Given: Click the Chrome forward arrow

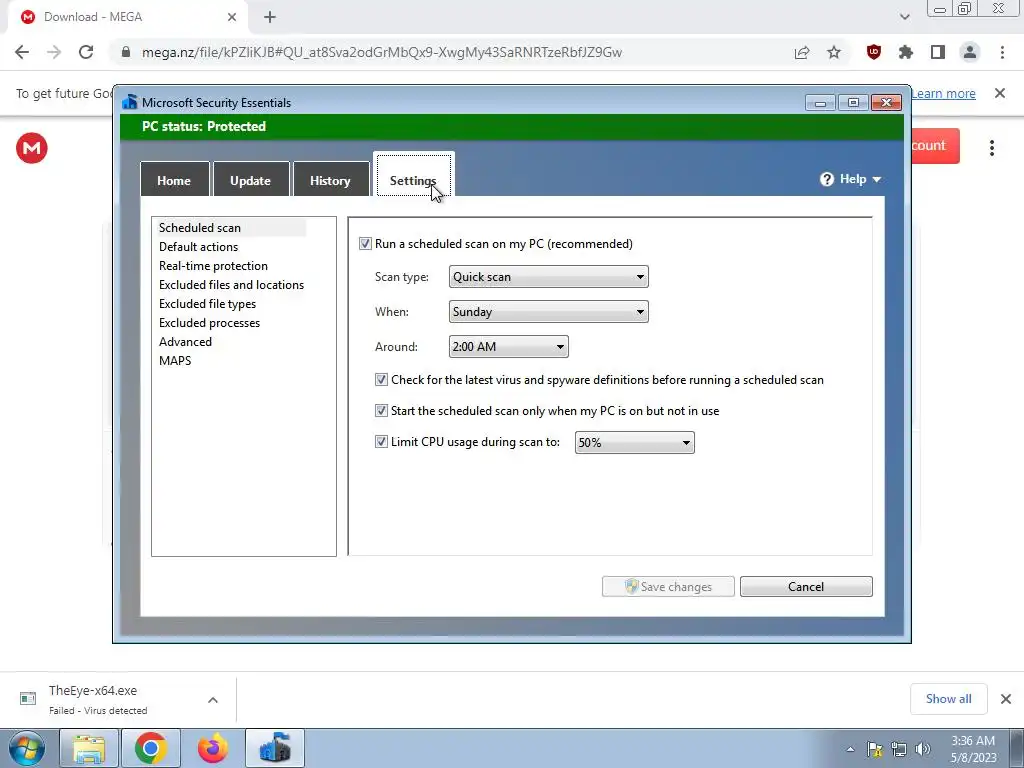Looking at the screenshot, I should point(54,52).
